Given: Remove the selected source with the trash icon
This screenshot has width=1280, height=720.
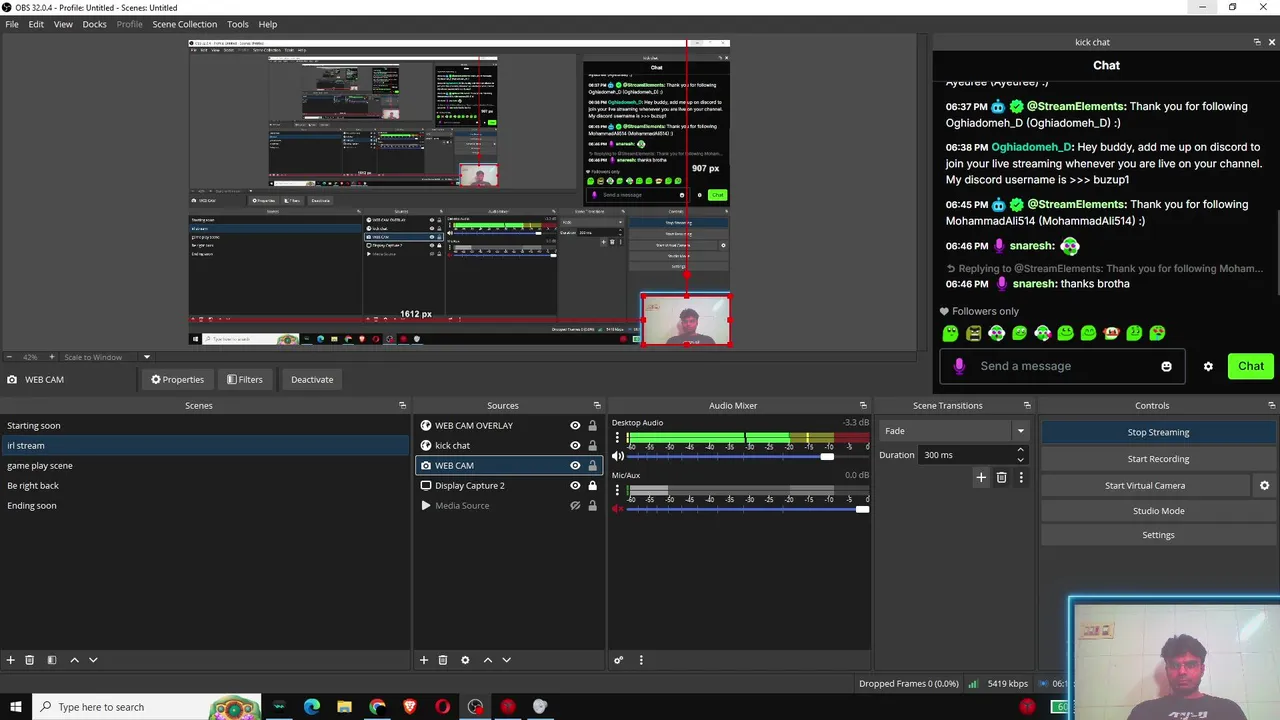Looking at the screenshot, I should coord(443,660).
